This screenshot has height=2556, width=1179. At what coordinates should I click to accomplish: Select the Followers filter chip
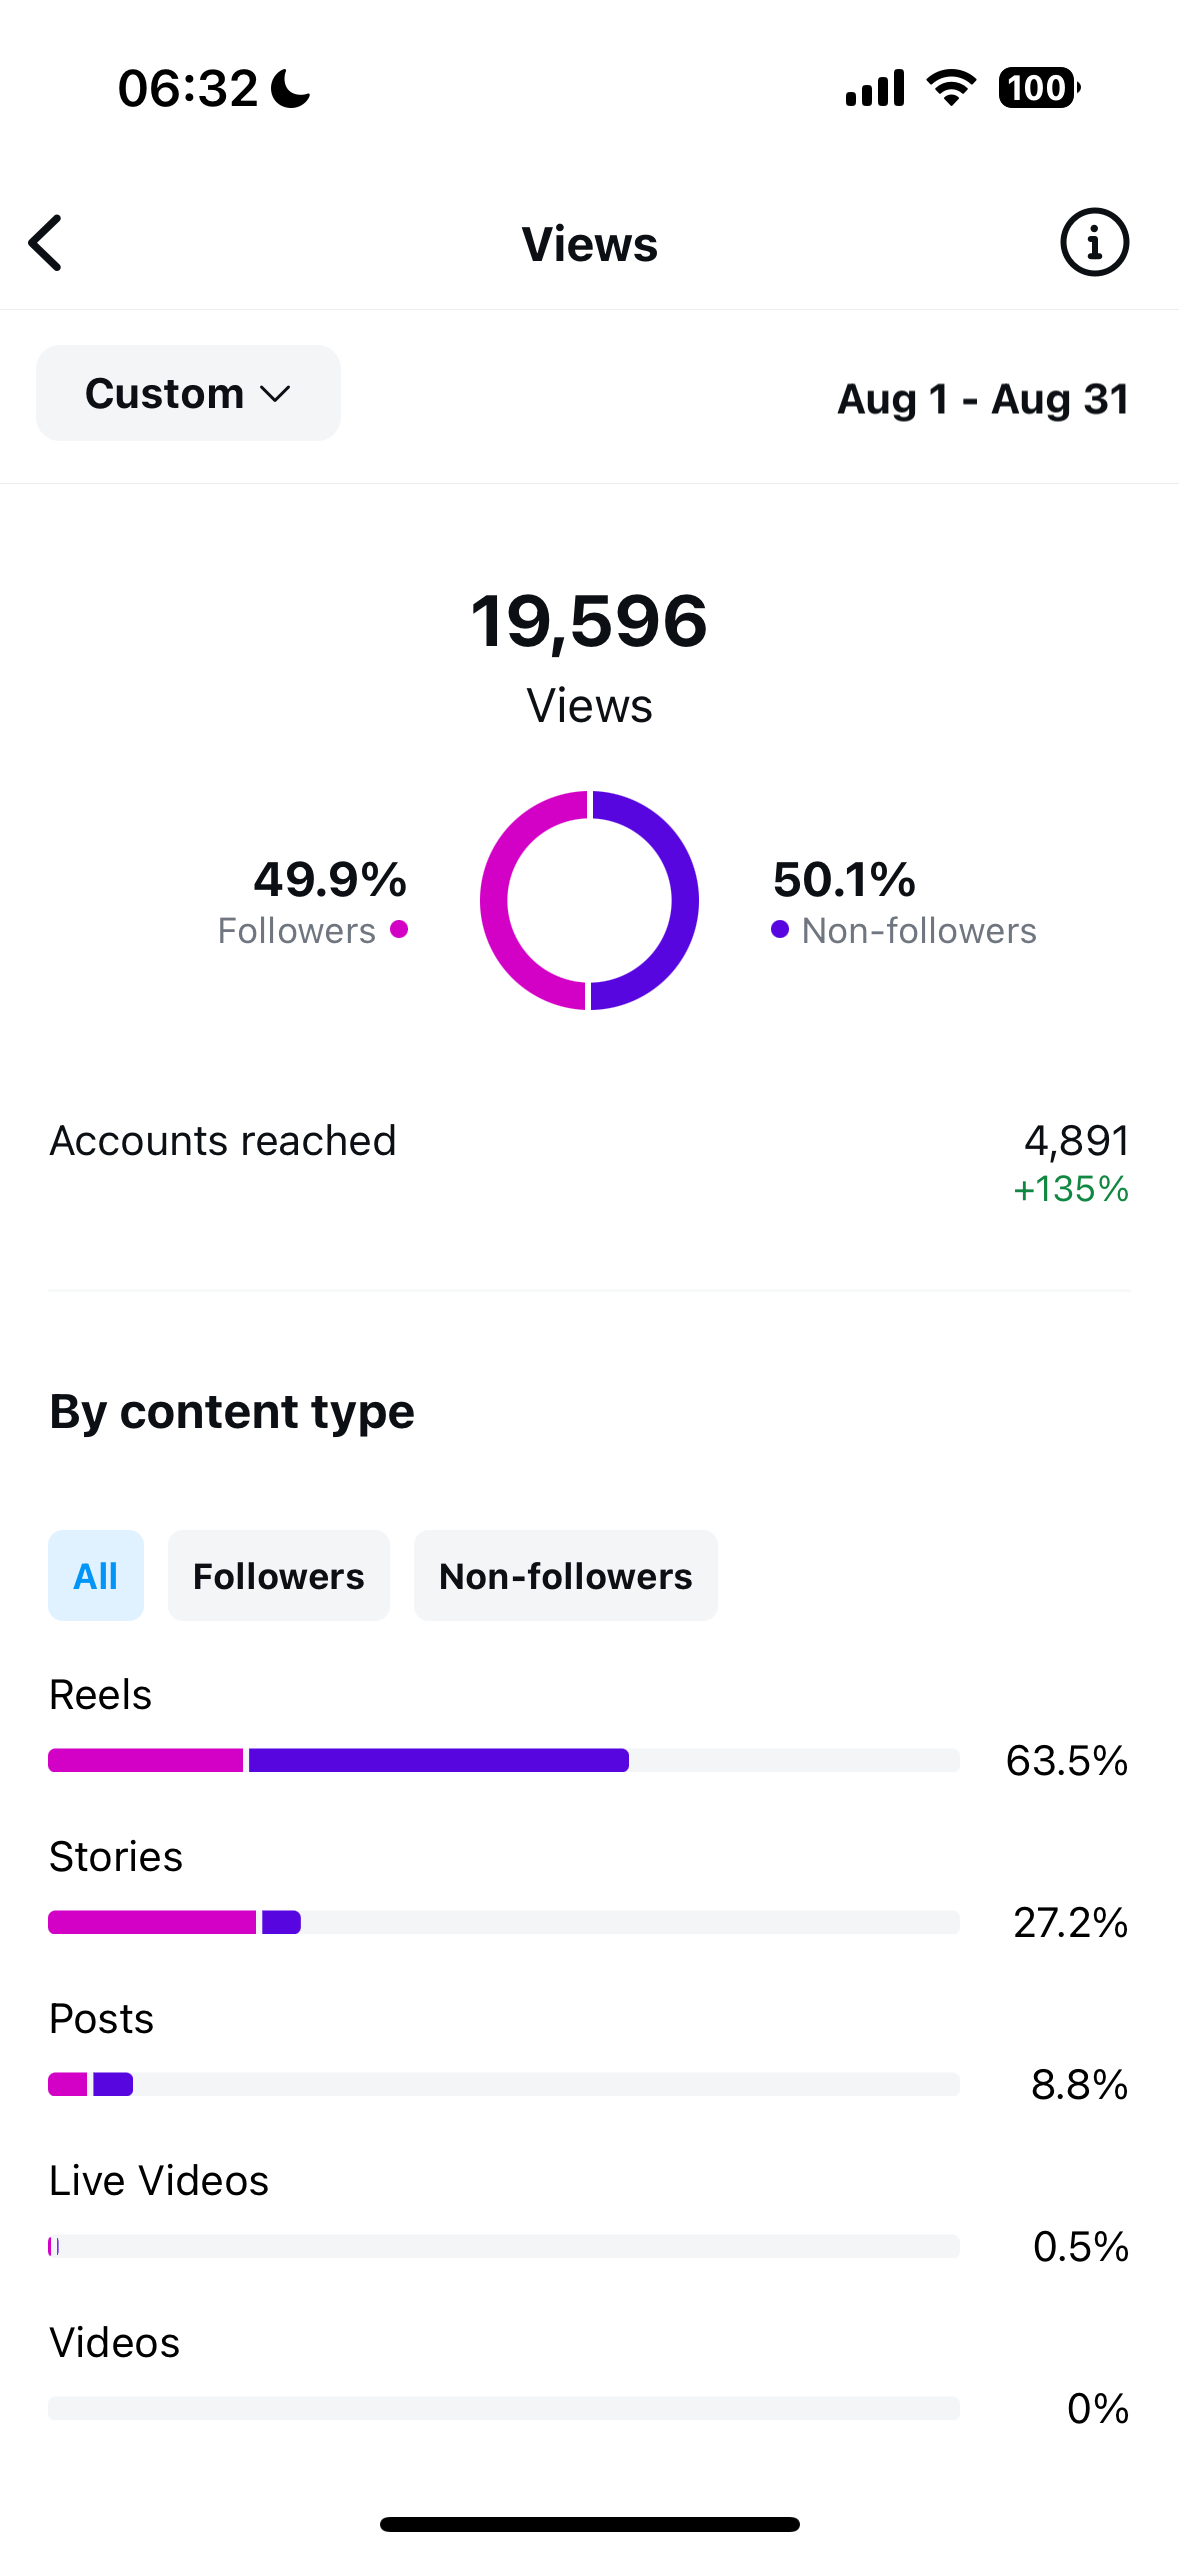click(279, 1576)
